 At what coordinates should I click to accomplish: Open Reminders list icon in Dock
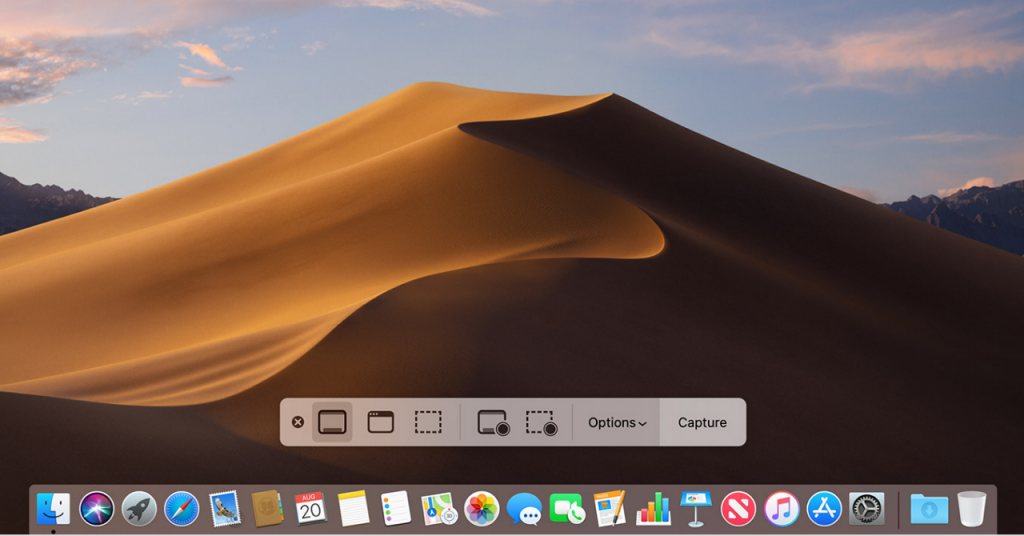tap(396, 508)
